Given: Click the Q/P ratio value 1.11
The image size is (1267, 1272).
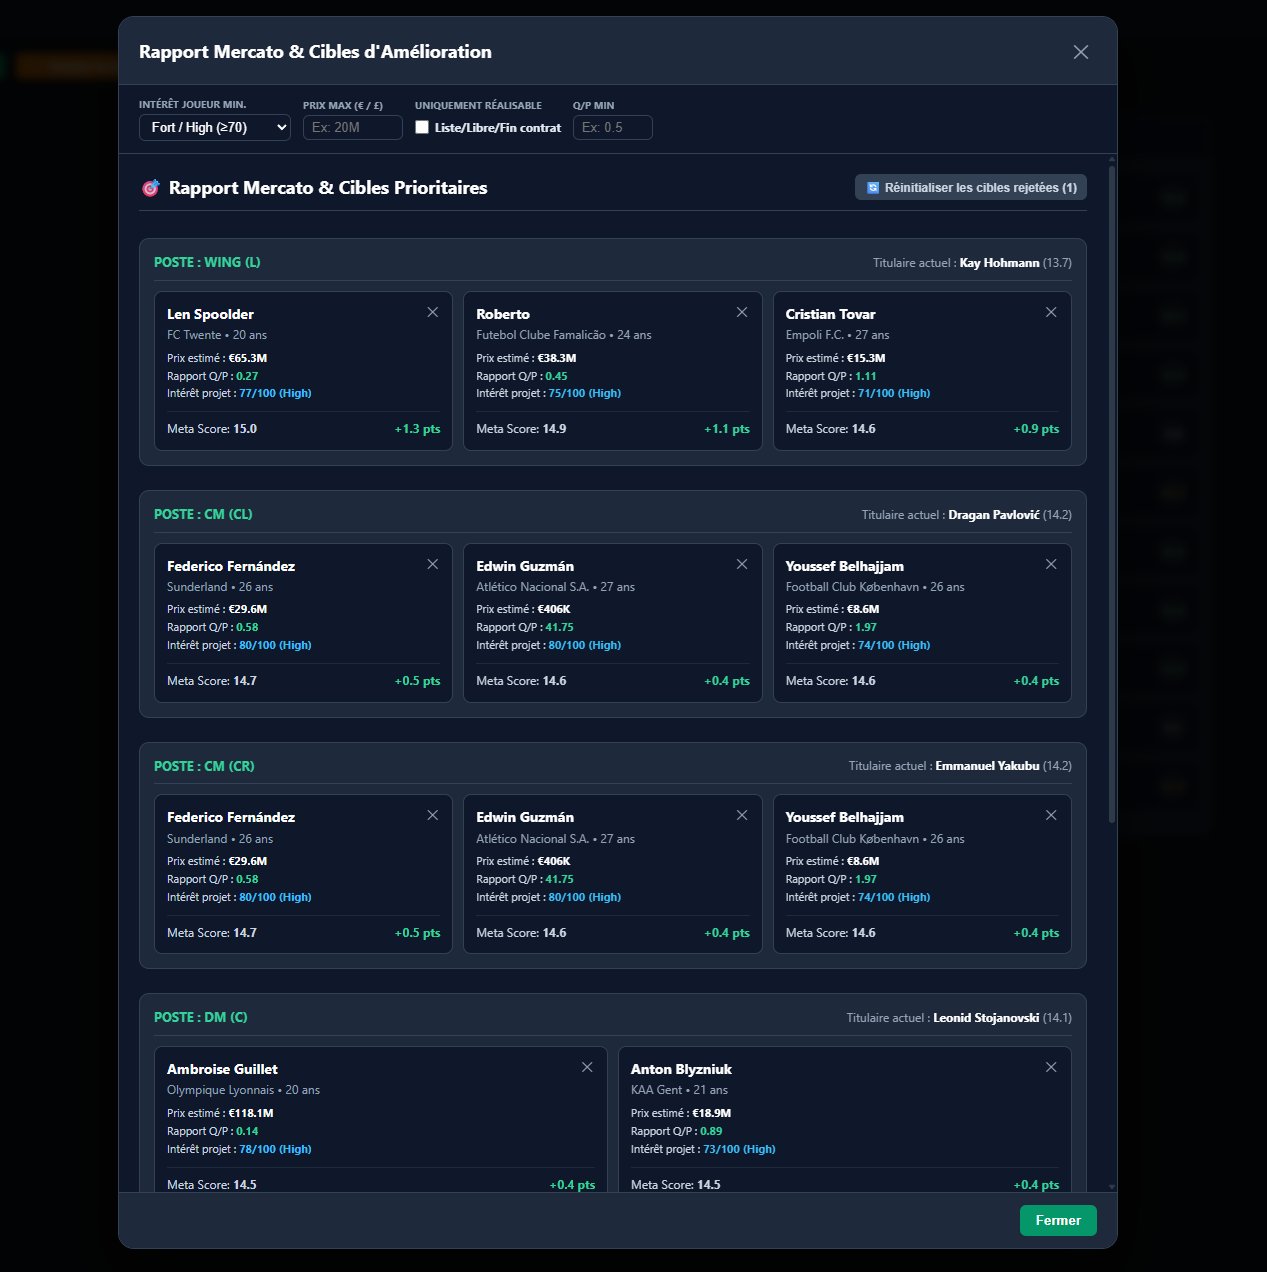Looking at the screenshot, I should [866, 376].
